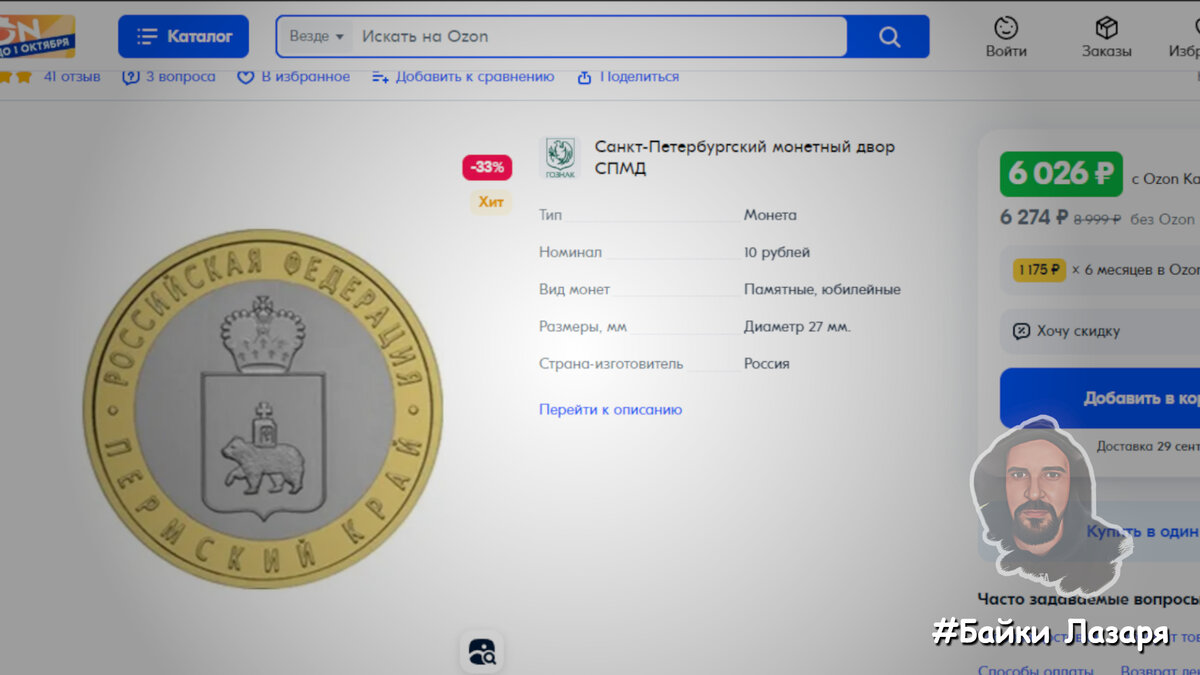The image size is (1200, 675).
Task: Toggle В избранное heart for this coin
Action: [245, 76]
